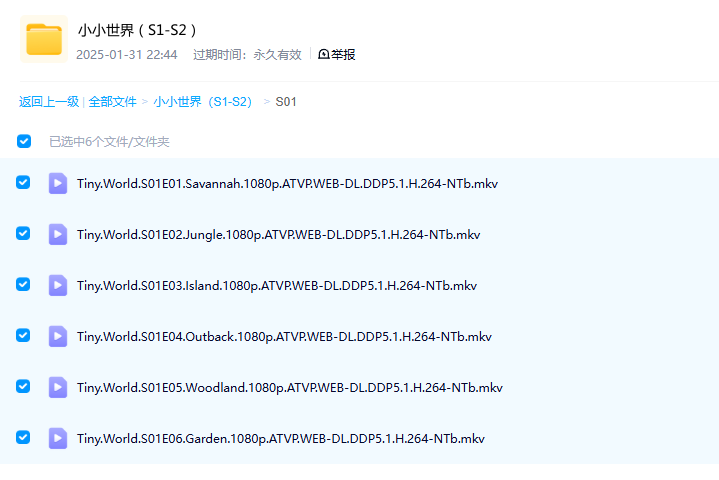Open Tiny.World.S01E04.Outback file name
719x480 pixels.
[284, 337]
